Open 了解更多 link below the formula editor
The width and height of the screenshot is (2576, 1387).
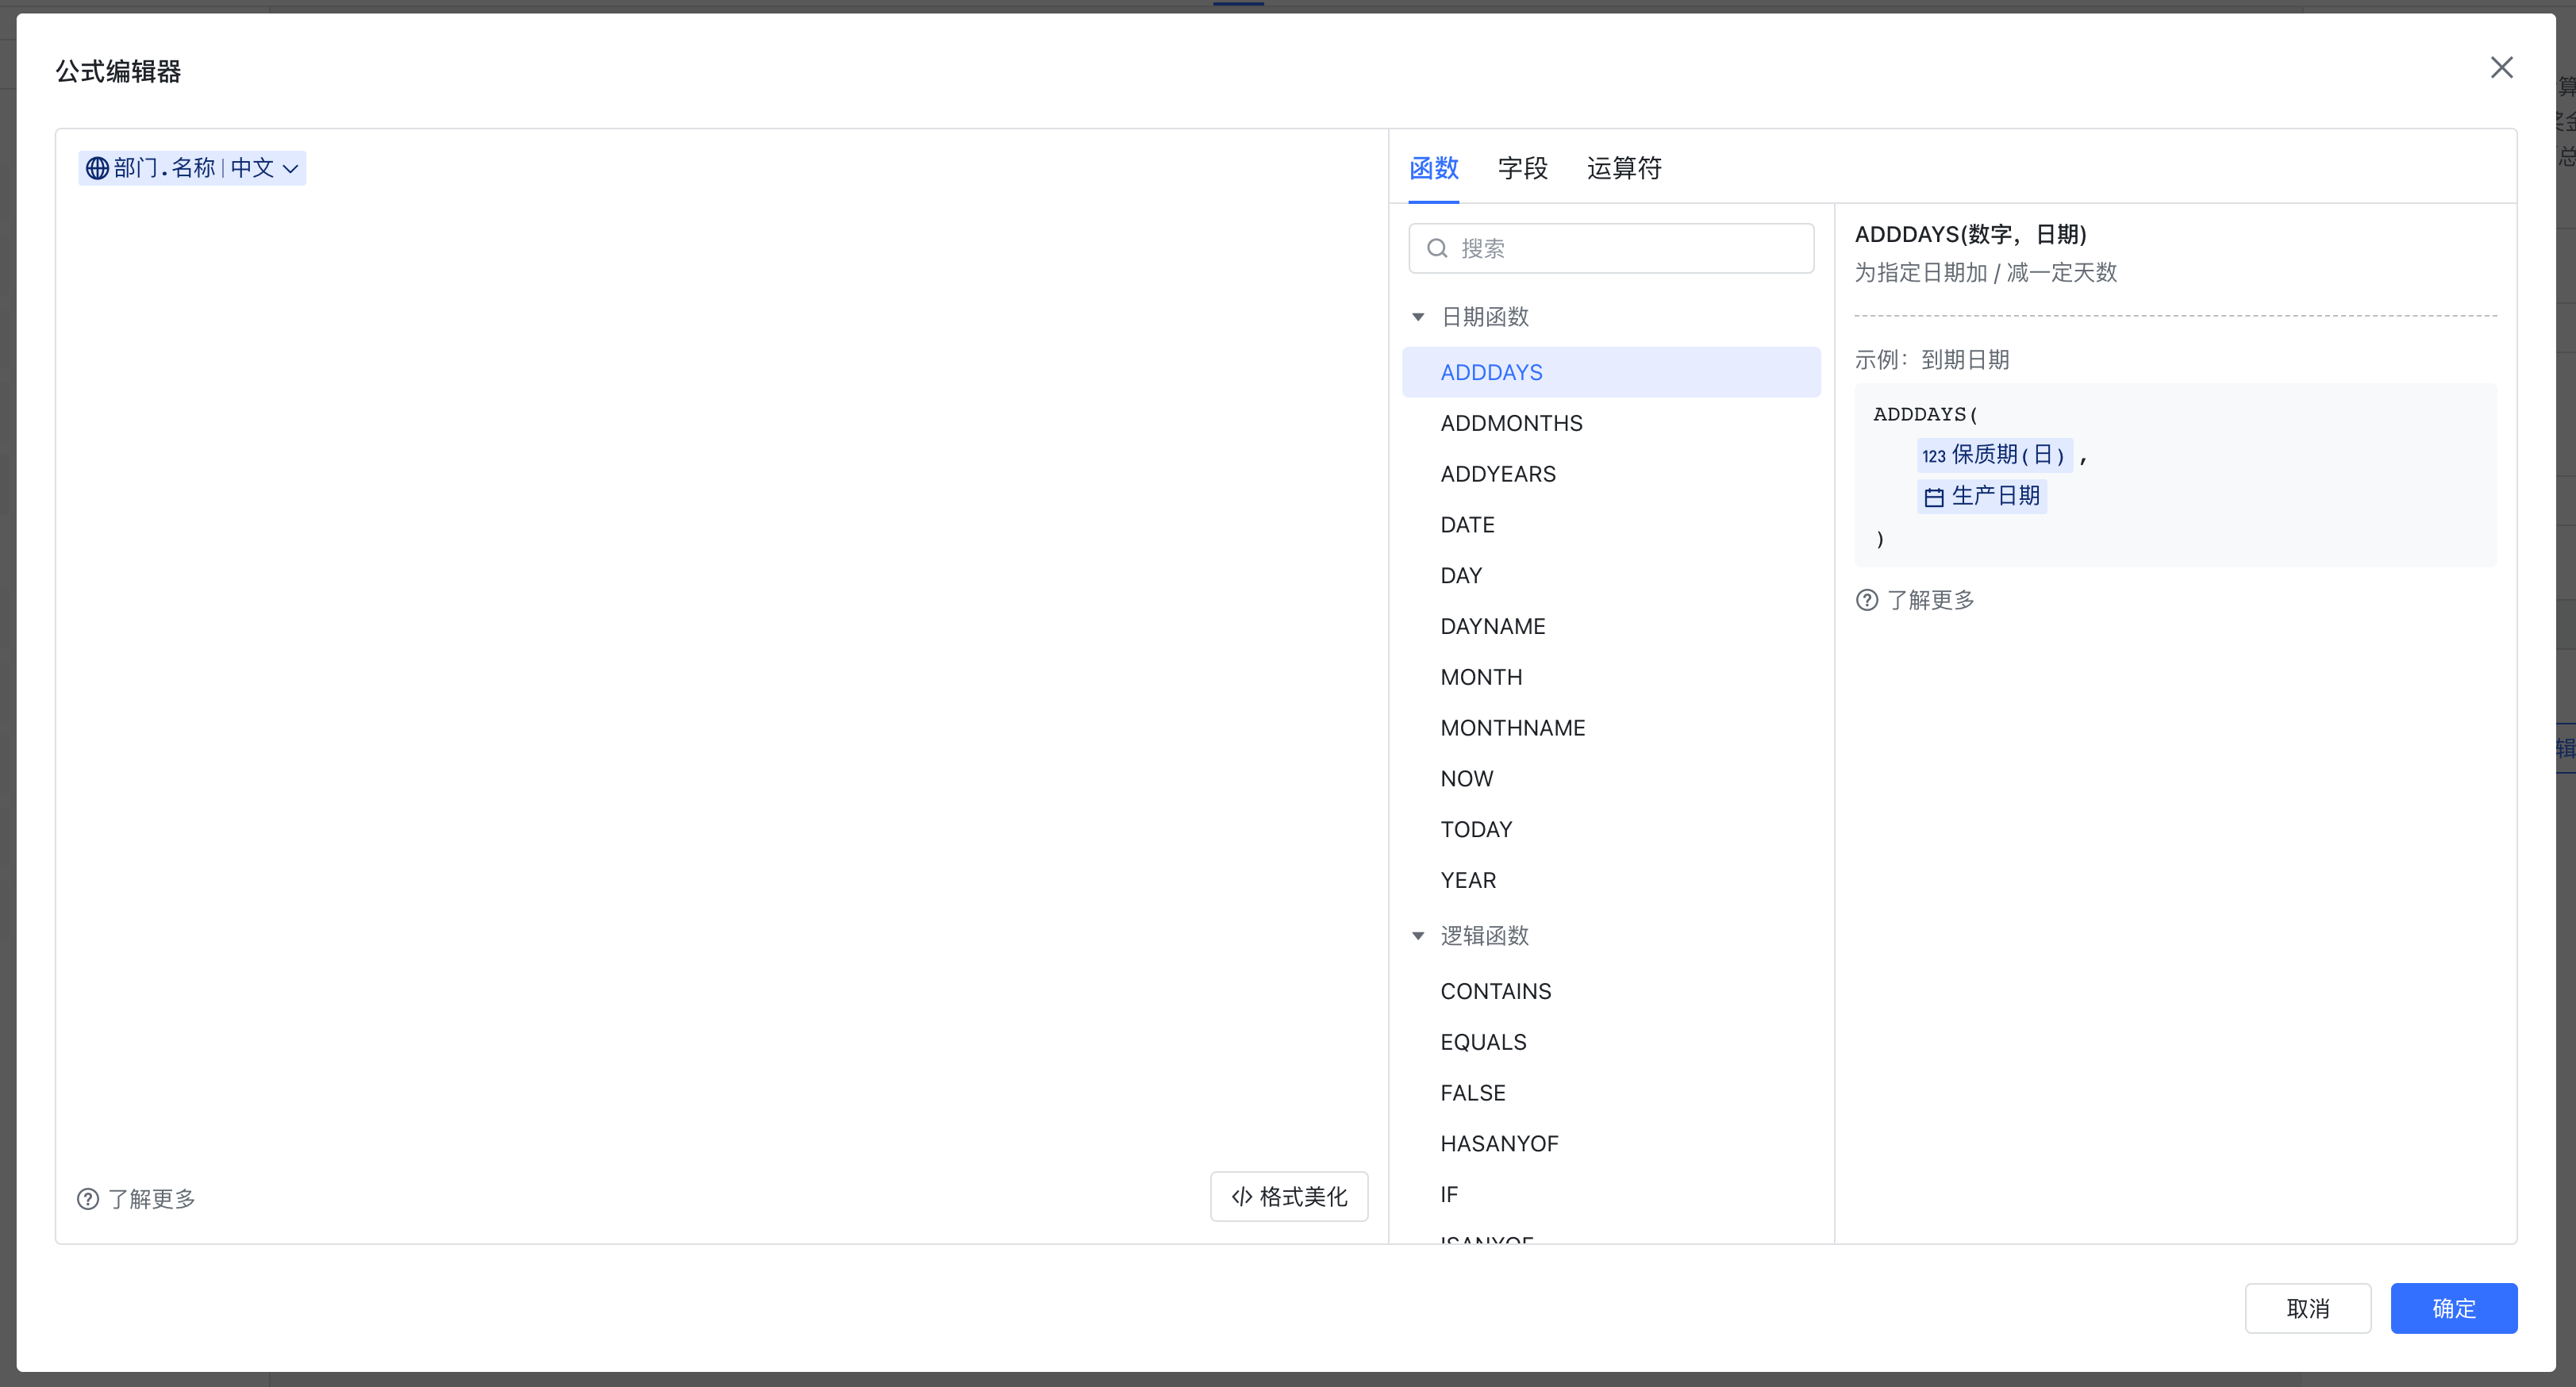pyautogui.click(x=152, y=1199)
